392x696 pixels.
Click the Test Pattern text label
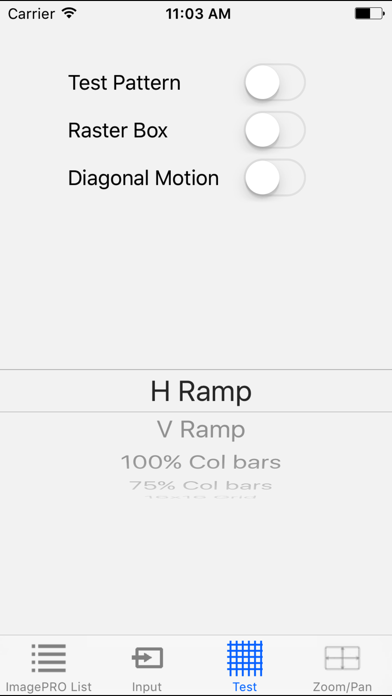124,83
